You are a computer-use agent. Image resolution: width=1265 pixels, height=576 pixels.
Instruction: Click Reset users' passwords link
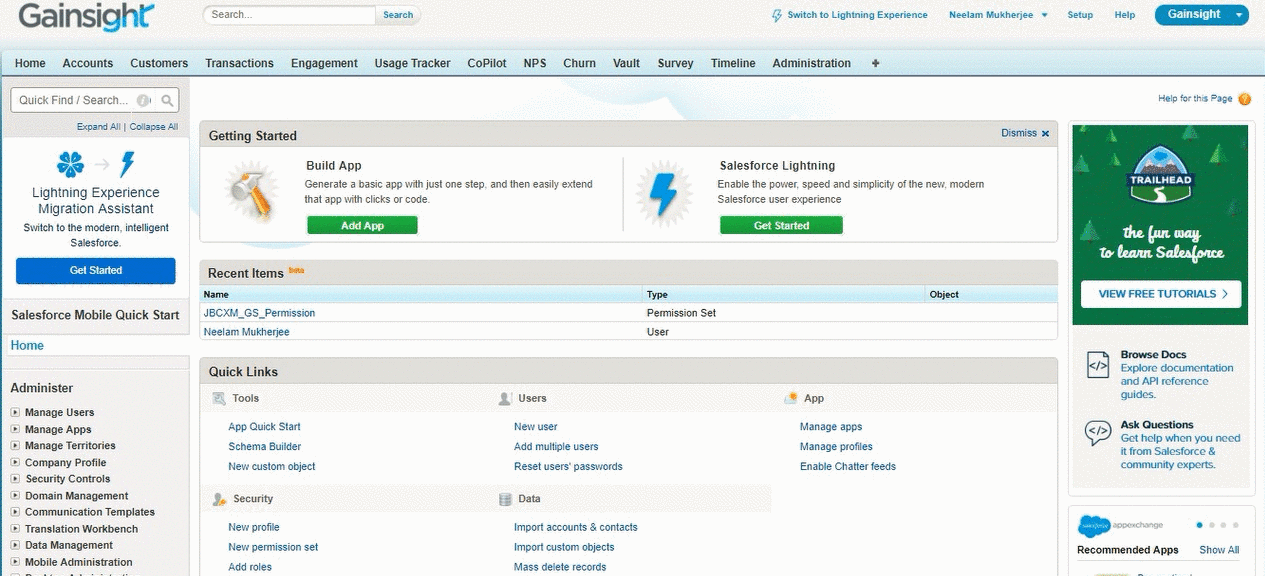(x=568, y=467)
